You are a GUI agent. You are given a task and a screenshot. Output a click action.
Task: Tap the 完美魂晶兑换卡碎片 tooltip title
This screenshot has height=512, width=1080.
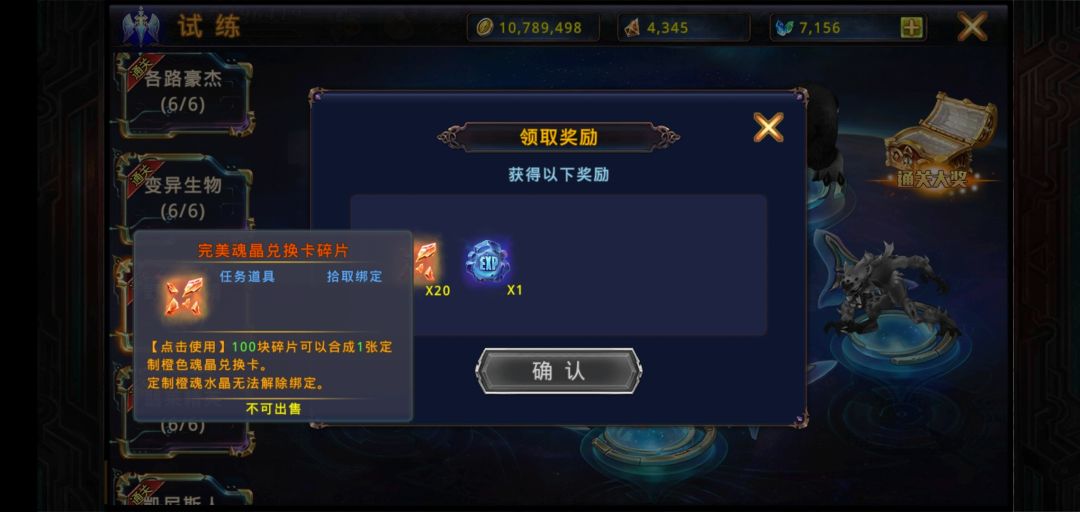coord(273,251)
